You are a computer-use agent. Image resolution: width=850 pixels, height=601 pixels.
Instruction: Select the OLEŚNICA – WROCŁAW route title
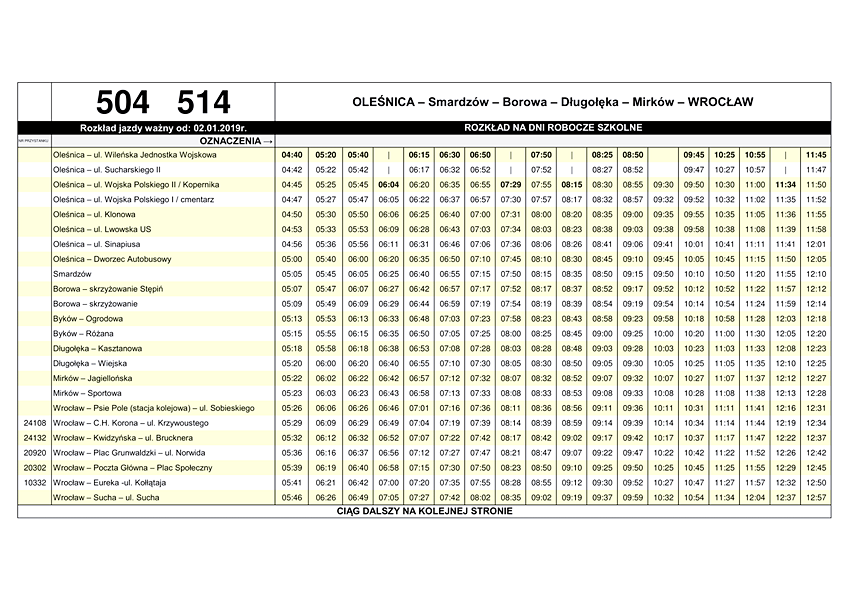tap(552, 102)
